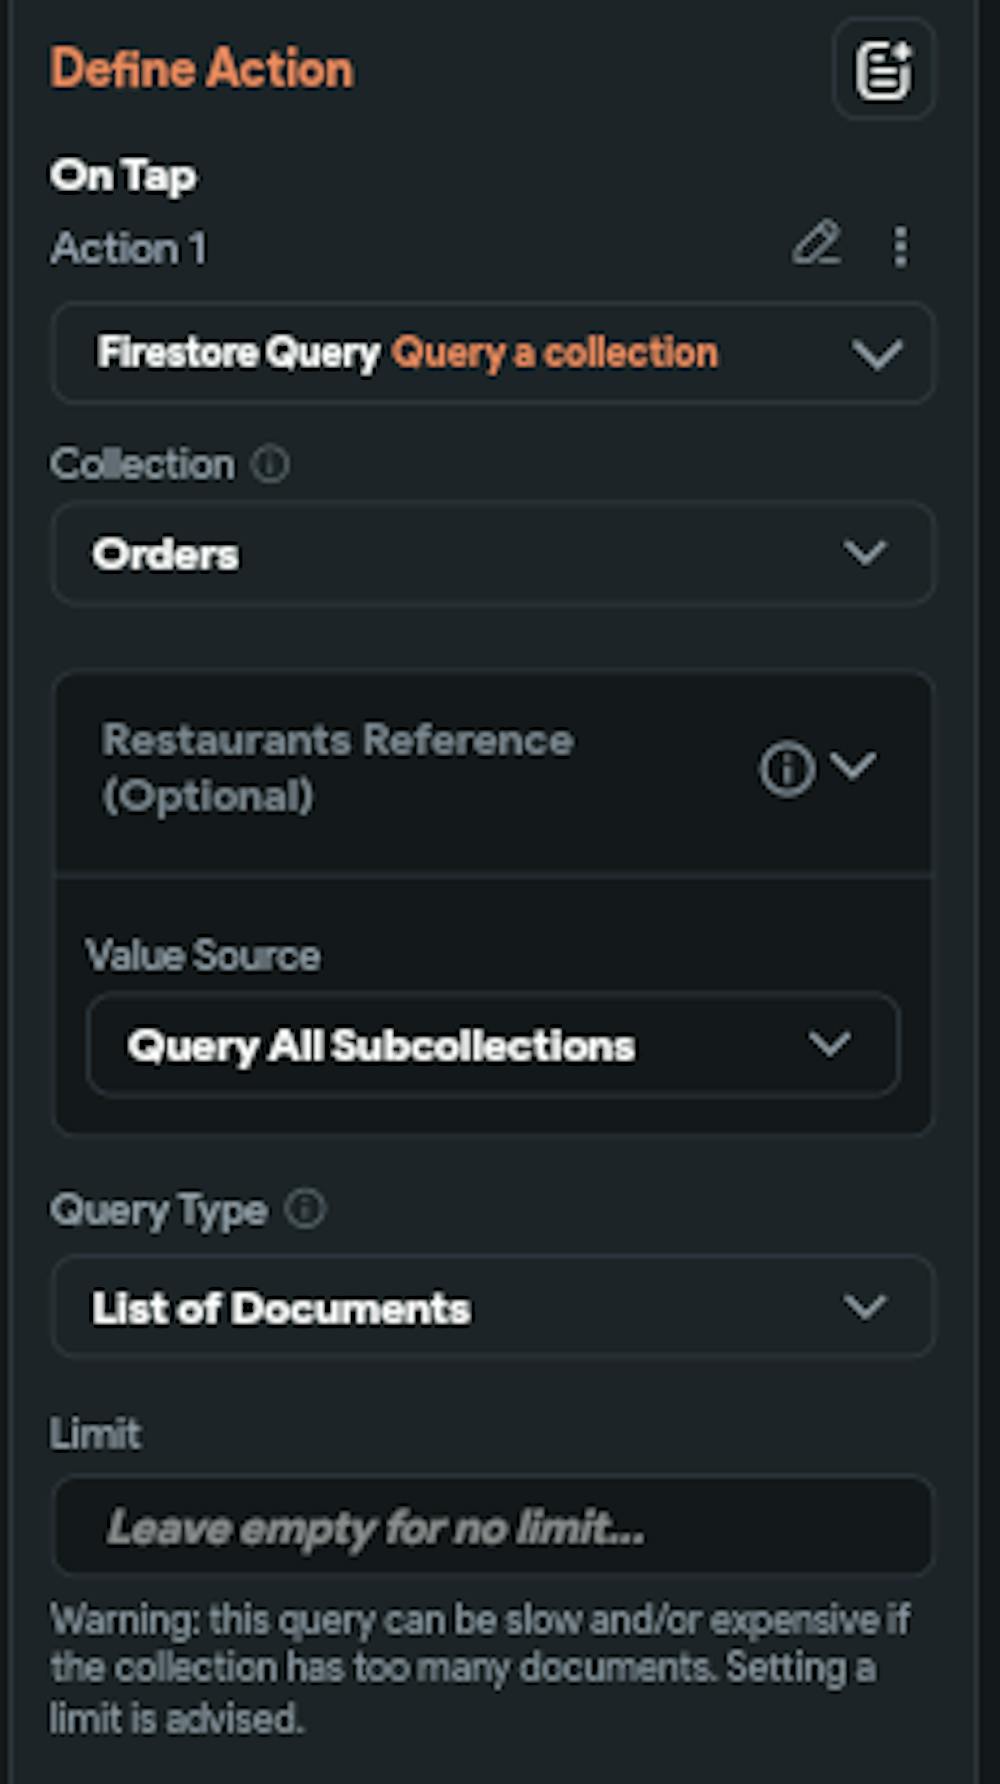The image size is (1000, 1784).
Task: Open the List of Documents dropdown
Action: point(492,1307)
